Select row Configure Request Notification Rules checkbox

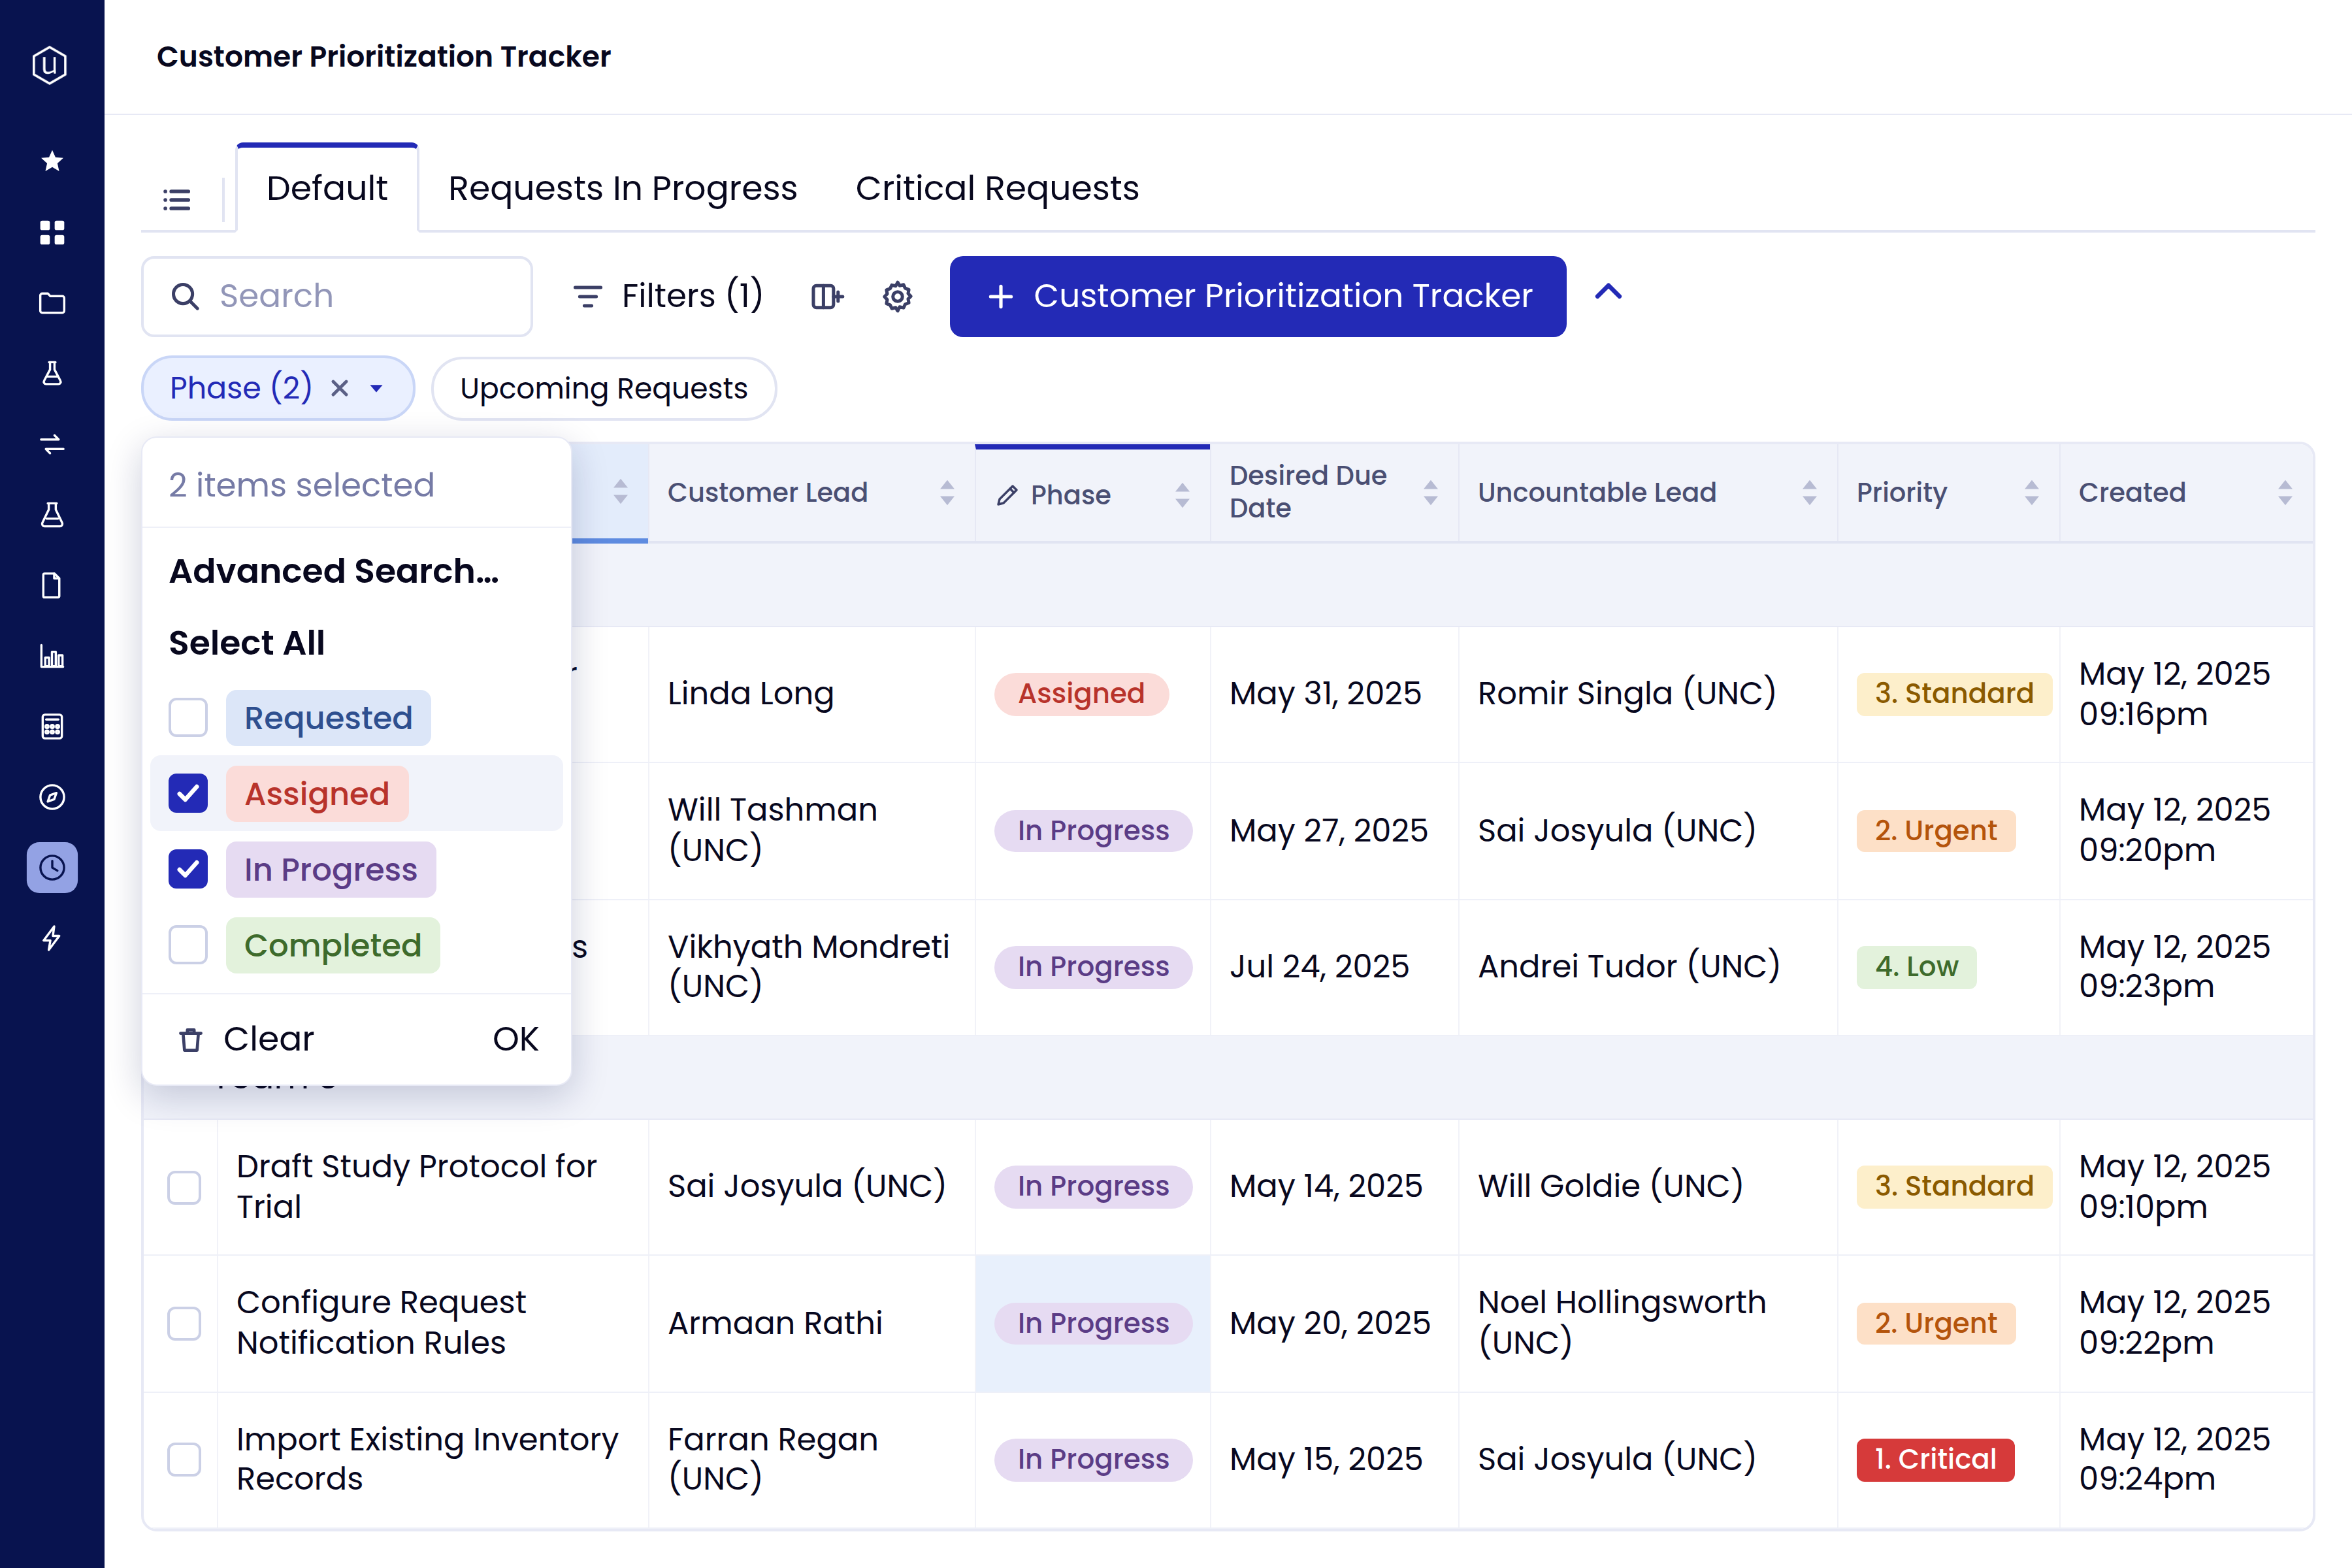[x=184, y=1323]
